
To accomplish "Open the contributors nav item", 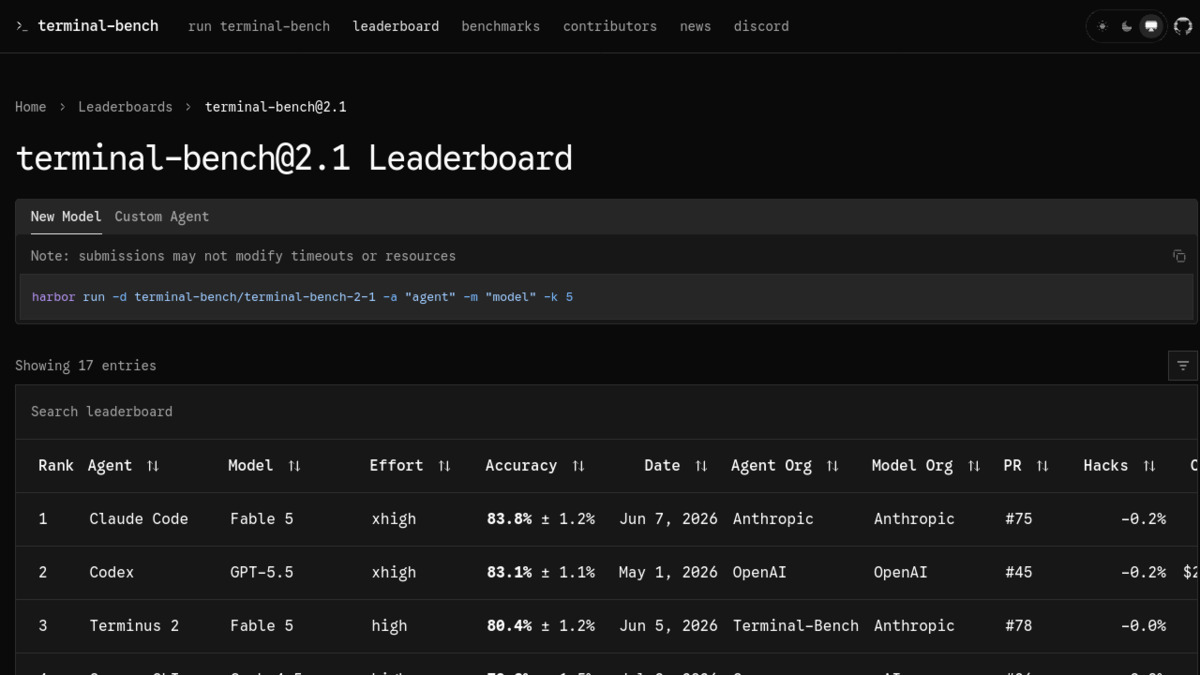I will (610, 27).
